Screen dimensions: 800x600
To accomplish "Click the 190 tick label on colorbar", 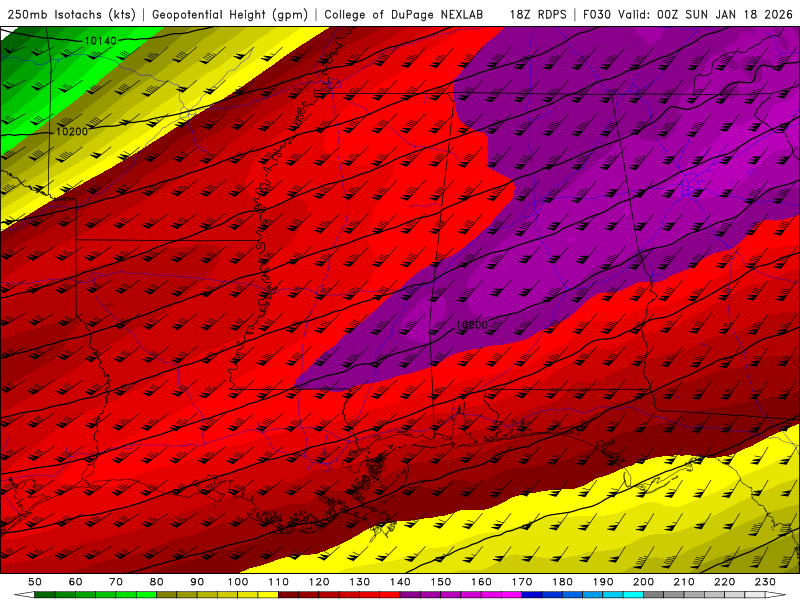I will pyautogui.click(x=603, y=582).
